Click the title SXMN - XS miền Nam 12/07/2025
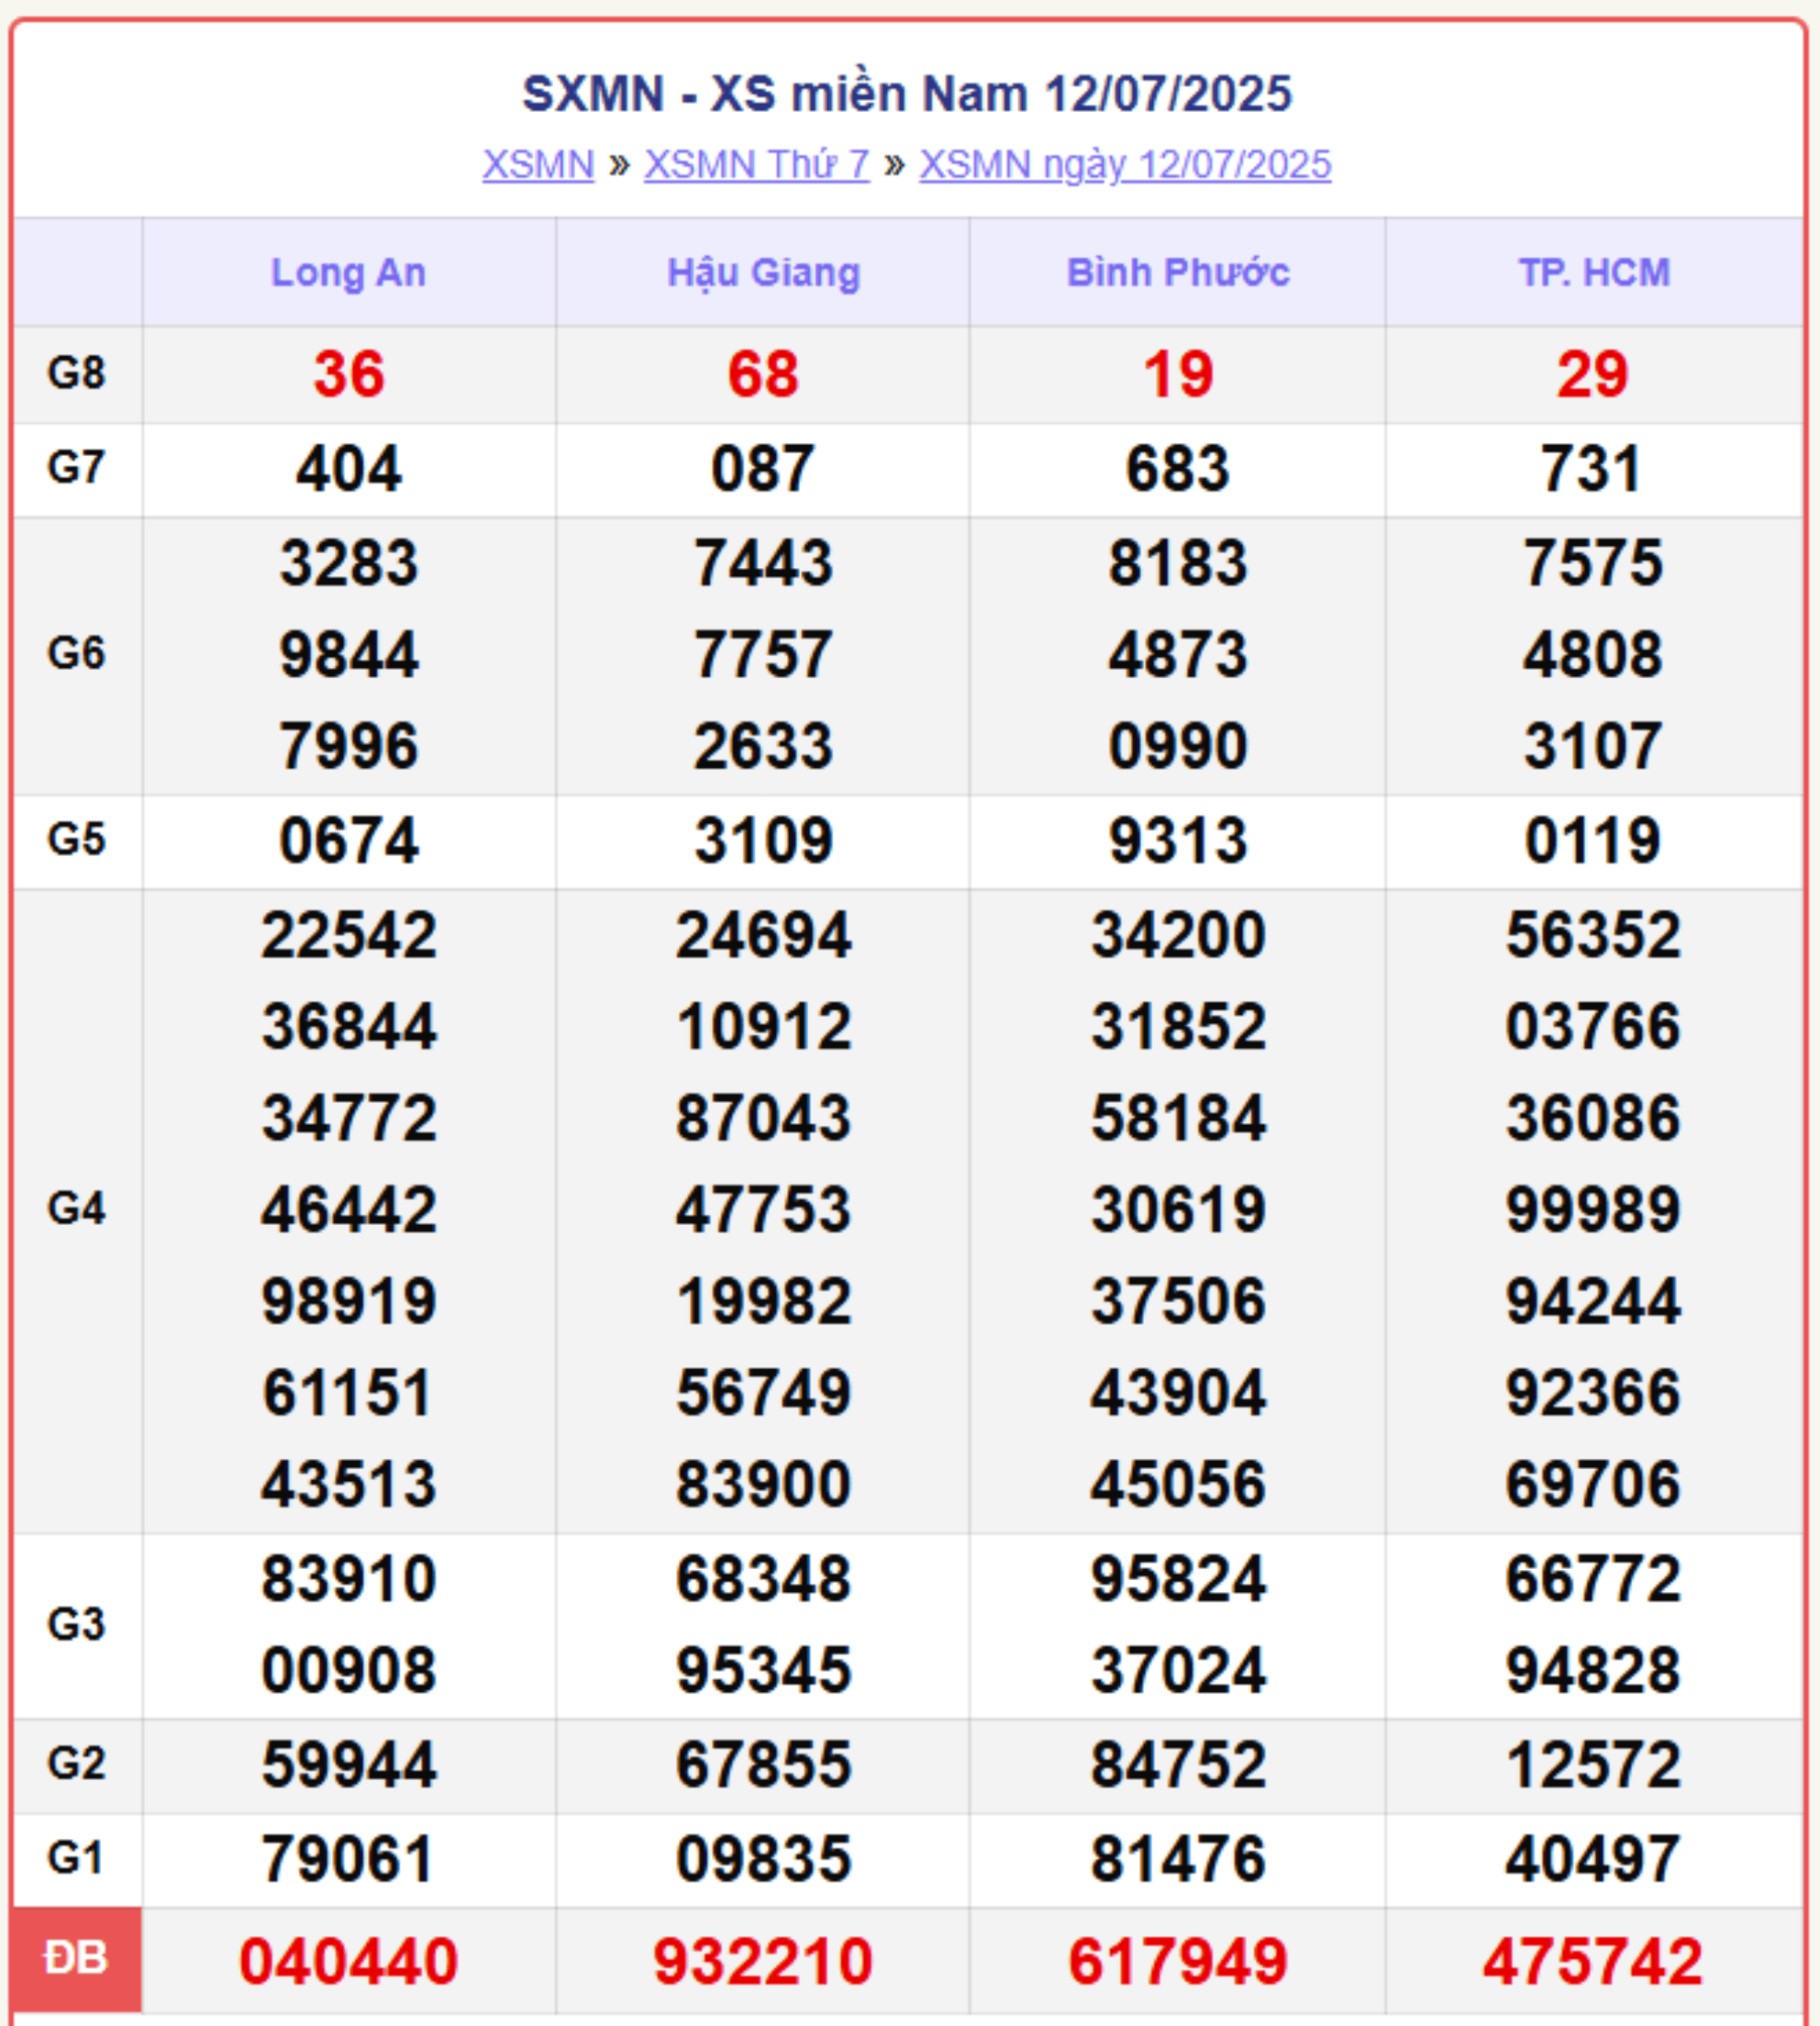 pos(907,94)
